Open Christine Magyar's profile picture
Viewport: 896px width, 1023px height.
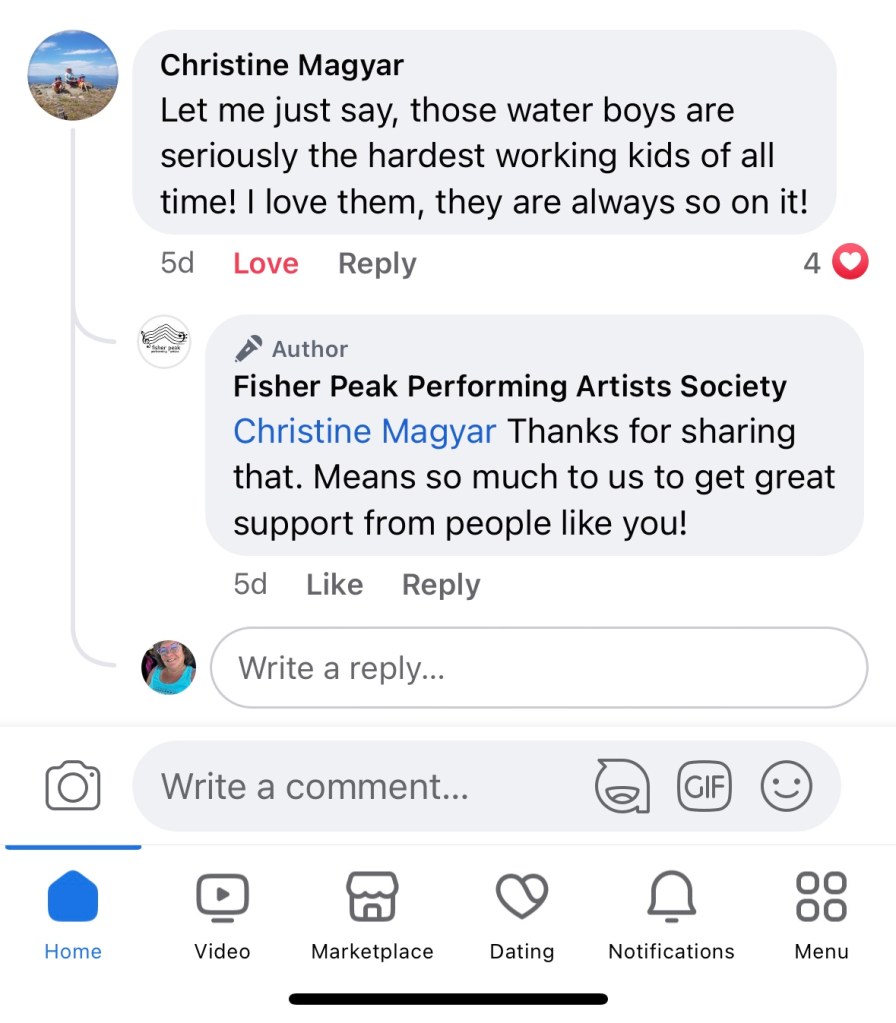[x=74, y=75]
